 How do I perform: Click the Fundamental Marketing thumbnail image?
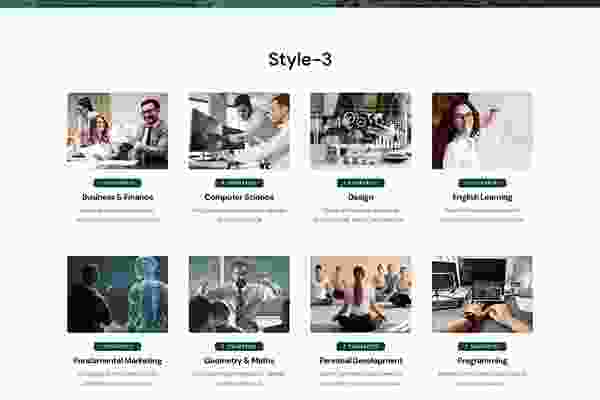pyautogui.click(x=117, y=294)
